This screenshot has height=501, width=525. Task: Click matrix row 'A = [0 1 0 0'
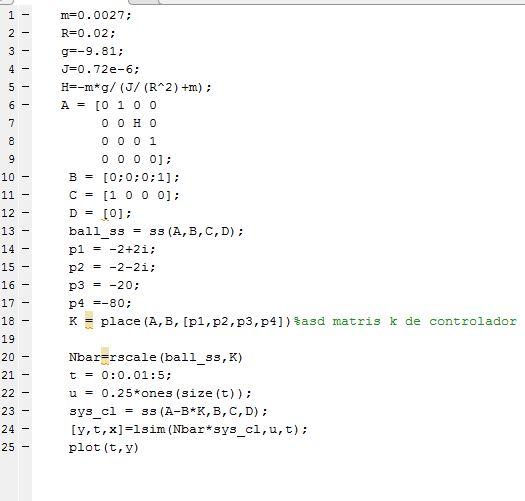click(x=109, y=105)
